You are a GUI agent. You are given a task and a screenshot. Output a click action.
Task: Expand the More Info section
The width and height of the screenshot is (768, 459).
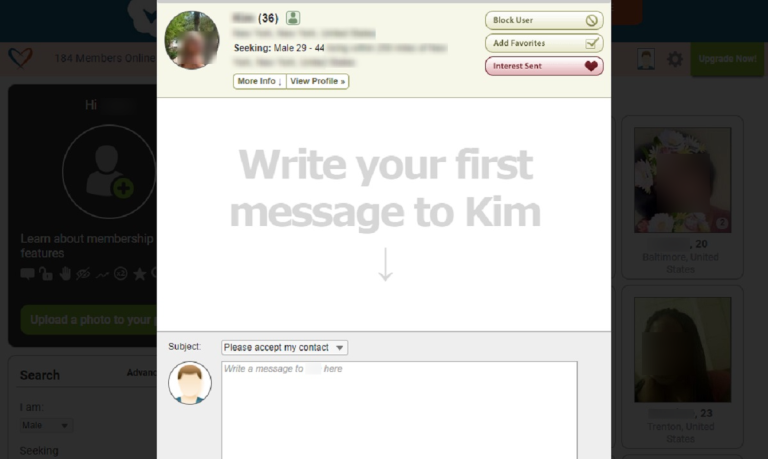pos(260,81)
